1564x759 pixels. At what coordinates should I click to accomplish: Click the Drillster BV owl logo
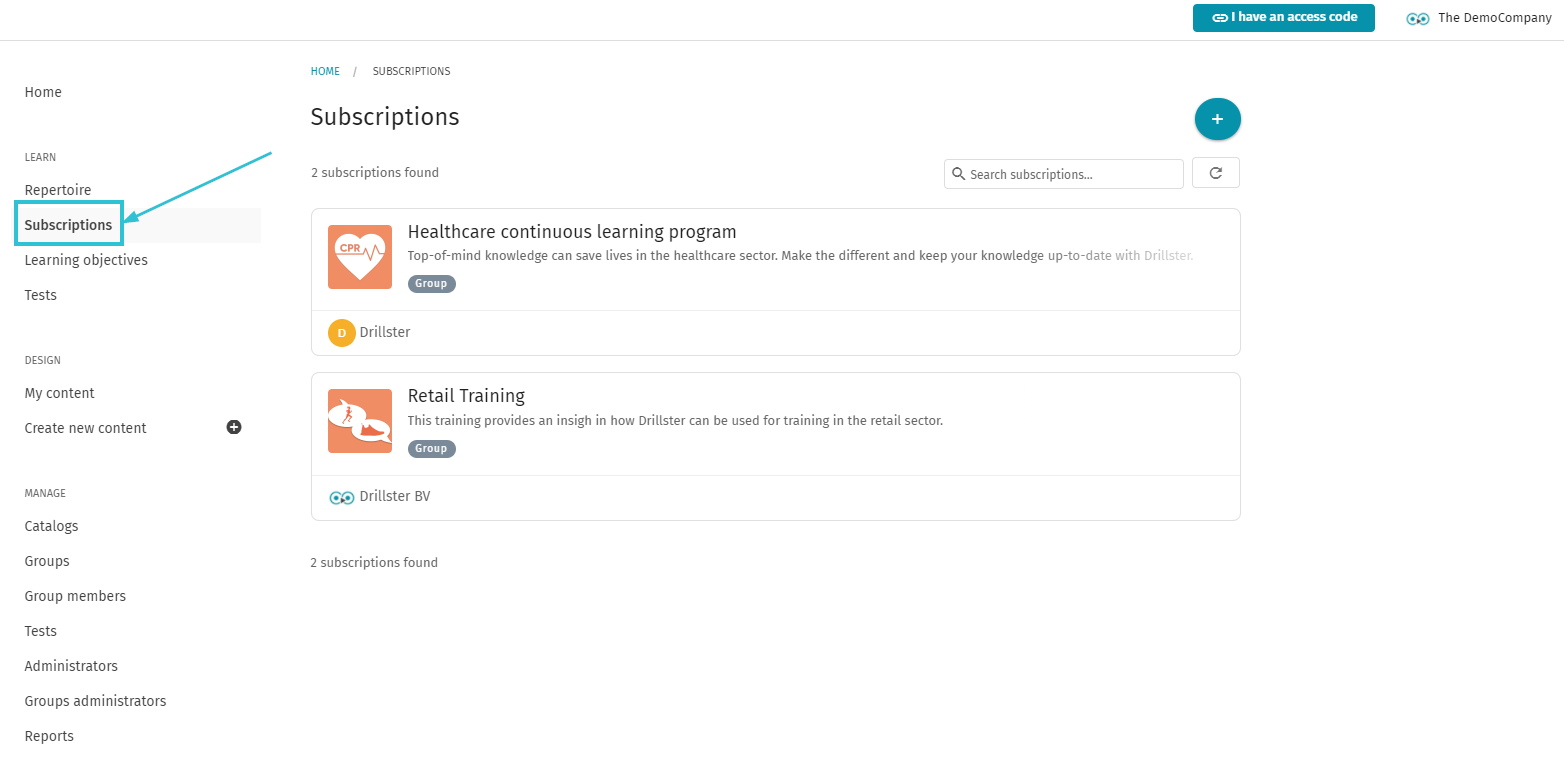coord(342,497)
